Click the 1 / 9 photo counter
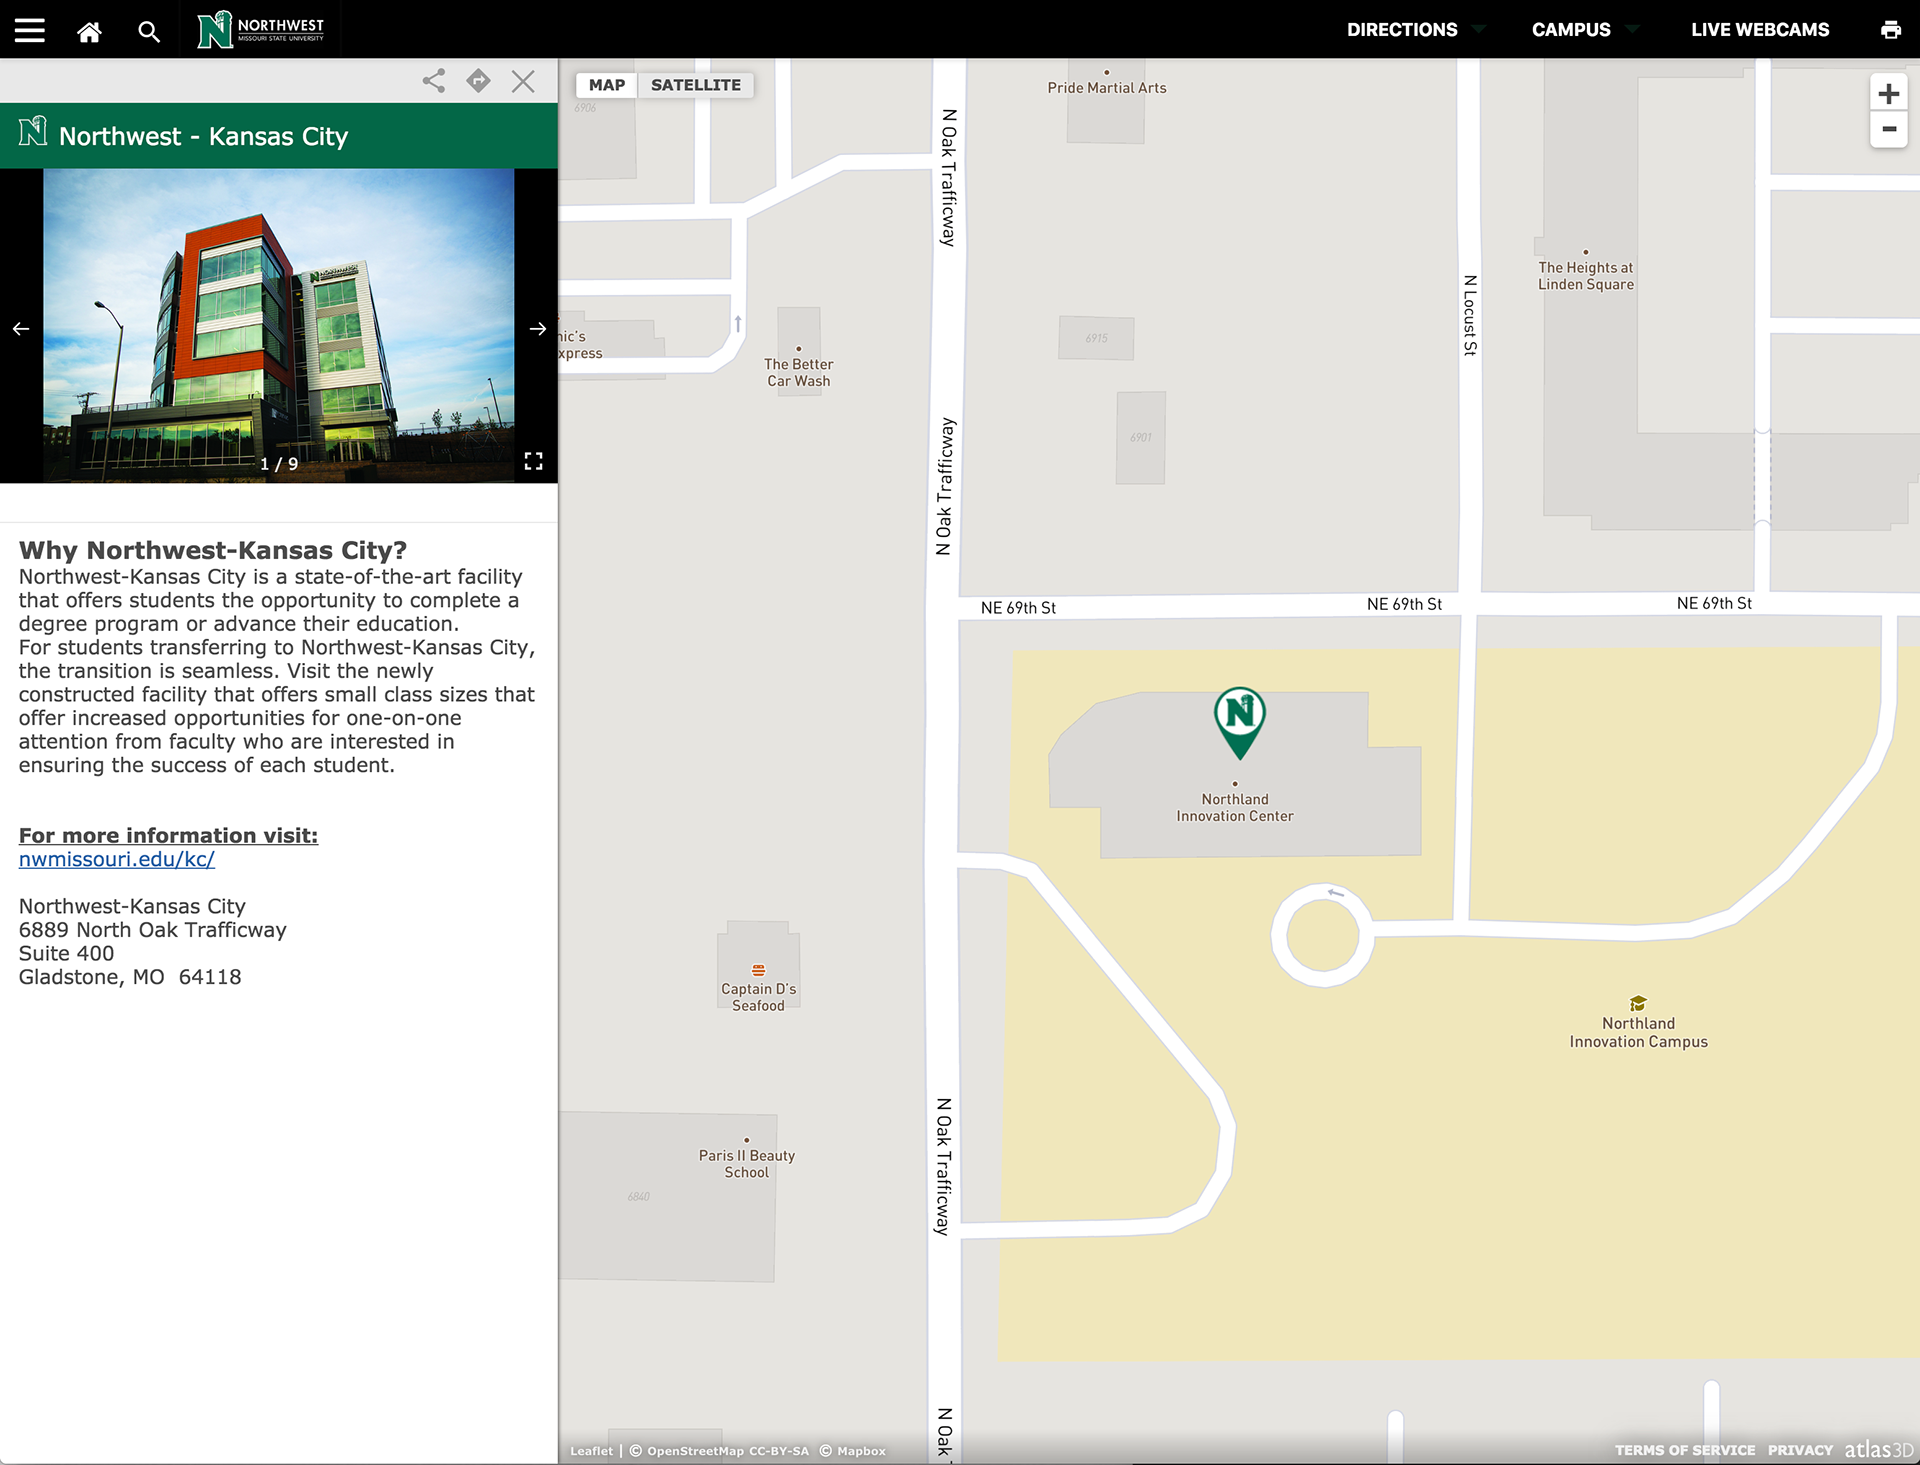This screenshot has width=1920, height=1465. (279, 464)
